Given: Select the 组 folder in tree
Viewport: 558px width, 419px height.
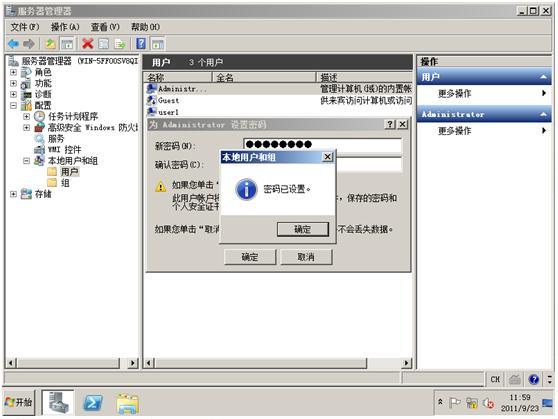Looking at the screenshot, I should tap(65, 183).
